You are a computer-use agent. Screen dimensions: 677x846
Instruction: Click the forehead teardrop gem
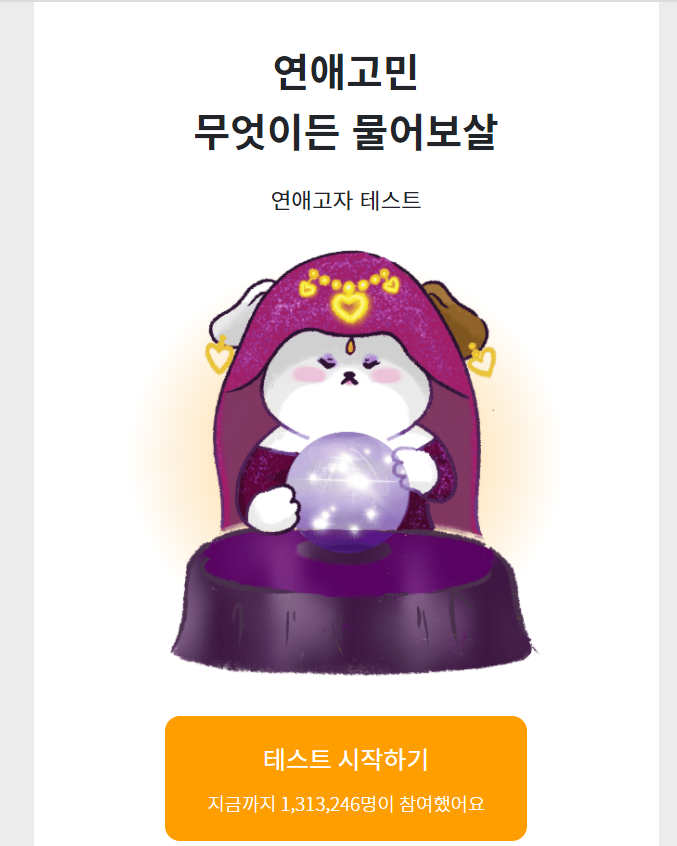point(351,346)
